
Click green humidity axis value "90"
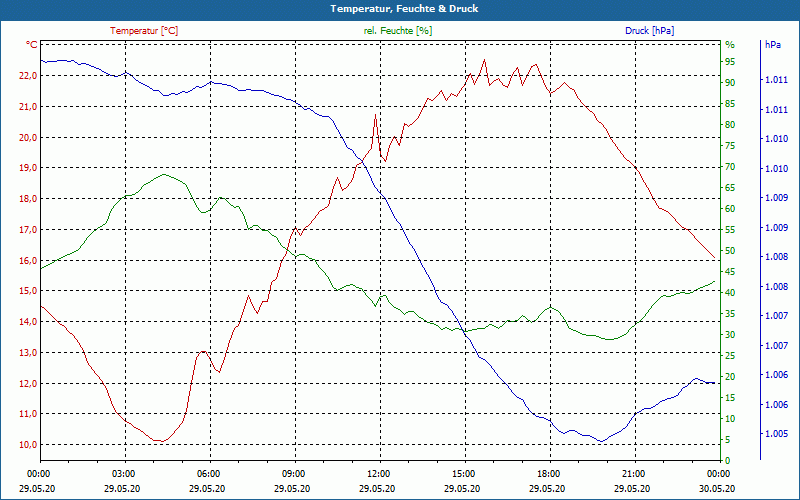point(730,83)
